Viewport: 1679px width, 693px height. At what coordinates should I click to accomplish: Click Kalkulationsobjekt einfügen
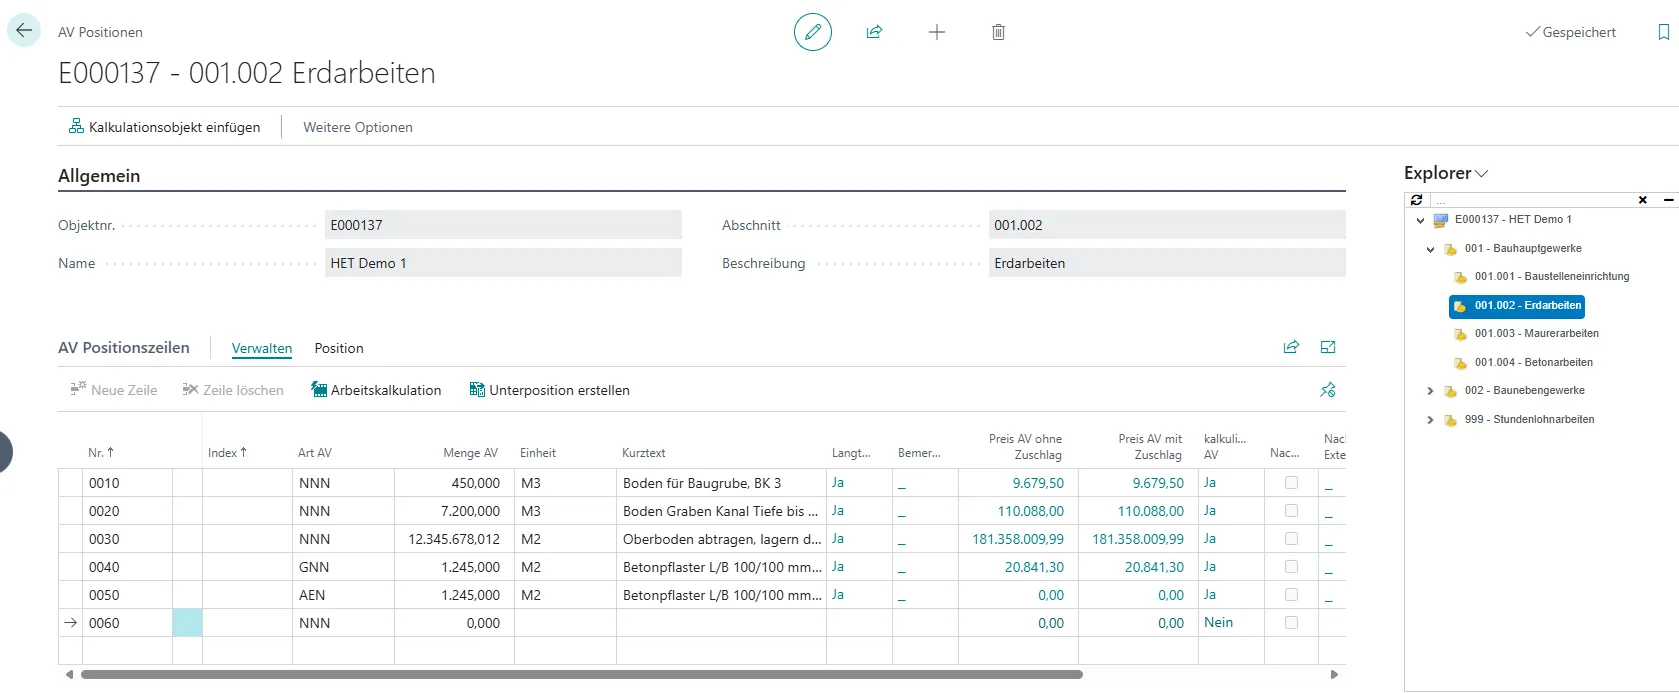[x=164, y=127]
